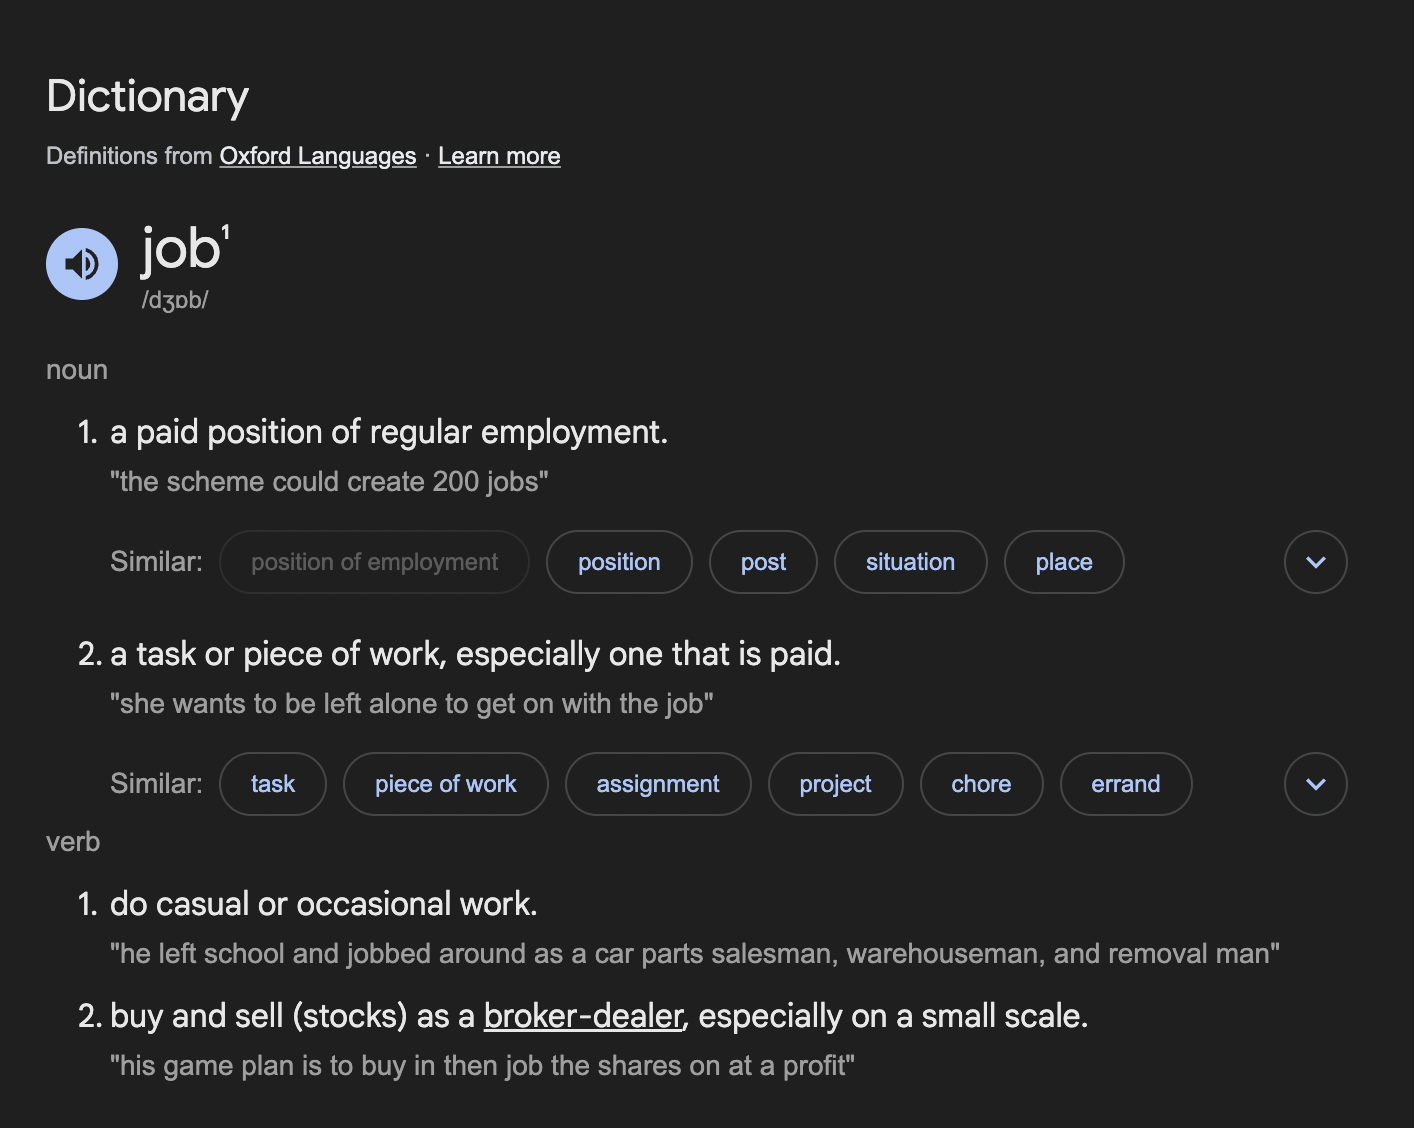Expand more synonyms for task definition
Screen dimensions: 1414x1128
pyautogui.click(x=1315, y=784)
